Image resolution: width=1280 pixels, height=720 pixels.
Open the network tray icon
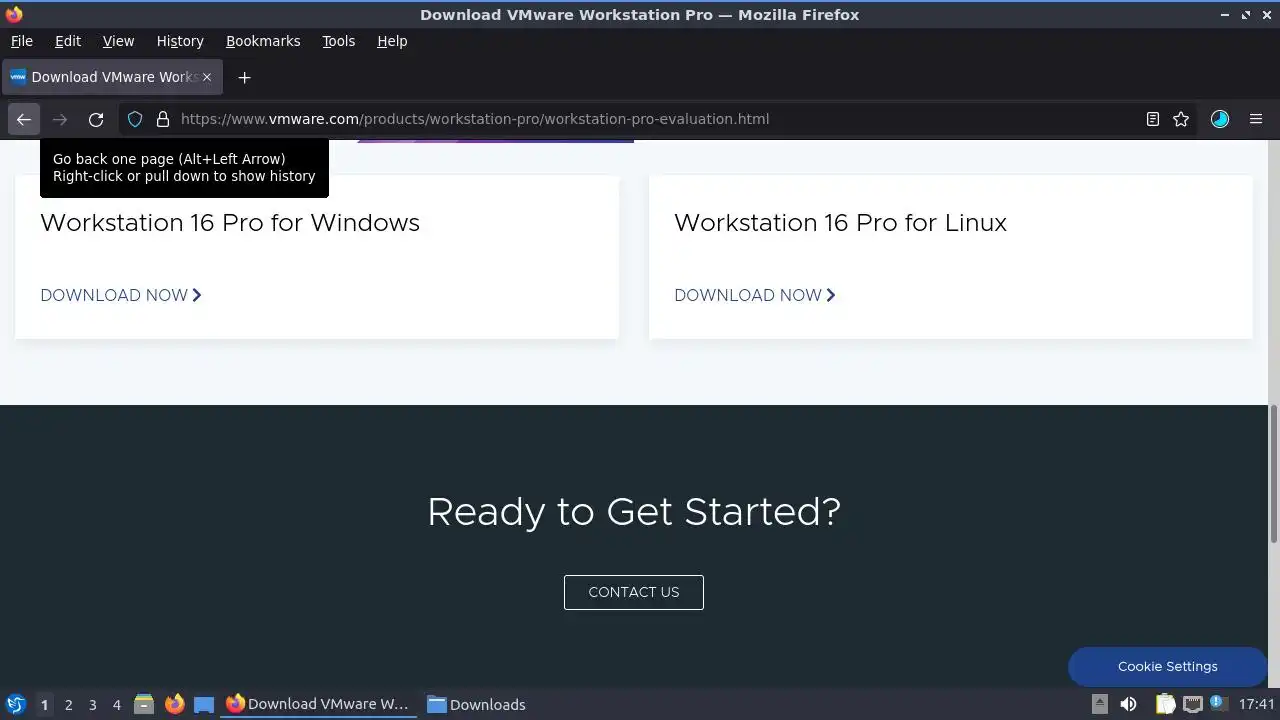pyautogui.click(x=1192, y=704)
